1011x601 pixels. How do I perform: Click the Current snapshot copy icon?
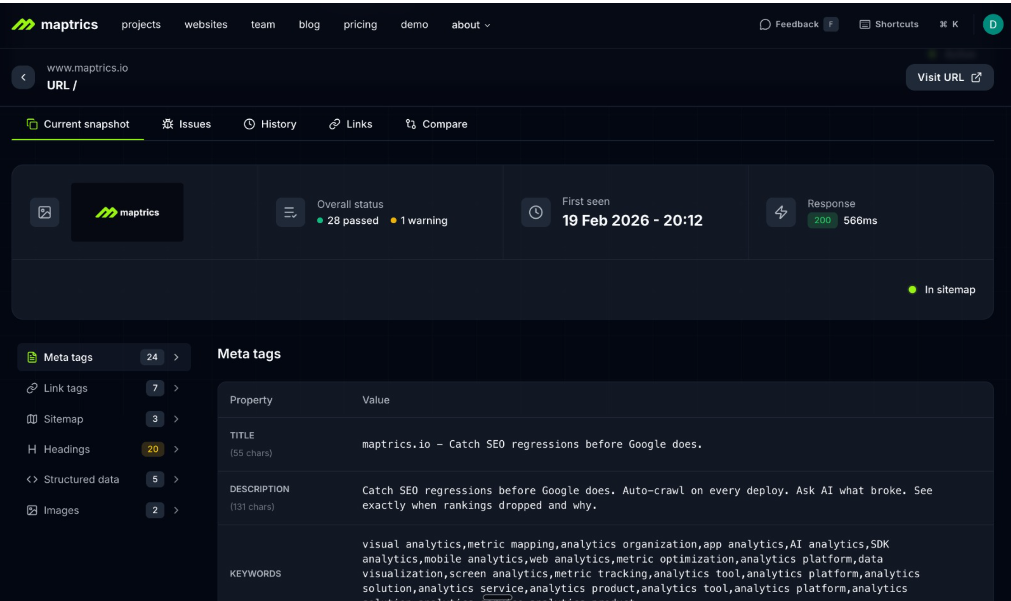point(32,124)
